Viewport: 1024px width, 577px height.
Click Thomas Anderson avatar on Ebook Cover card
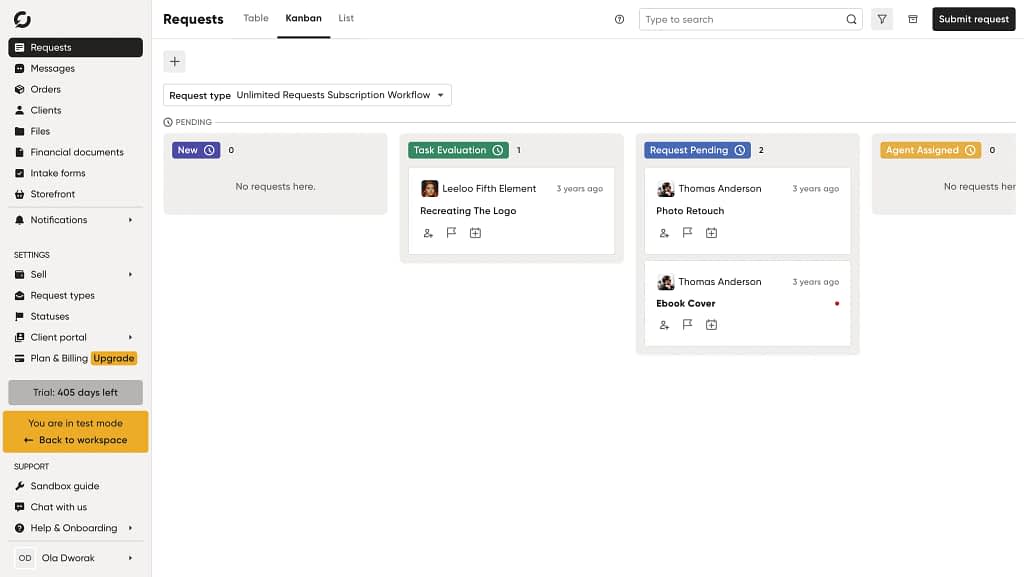tap(665, 282)
